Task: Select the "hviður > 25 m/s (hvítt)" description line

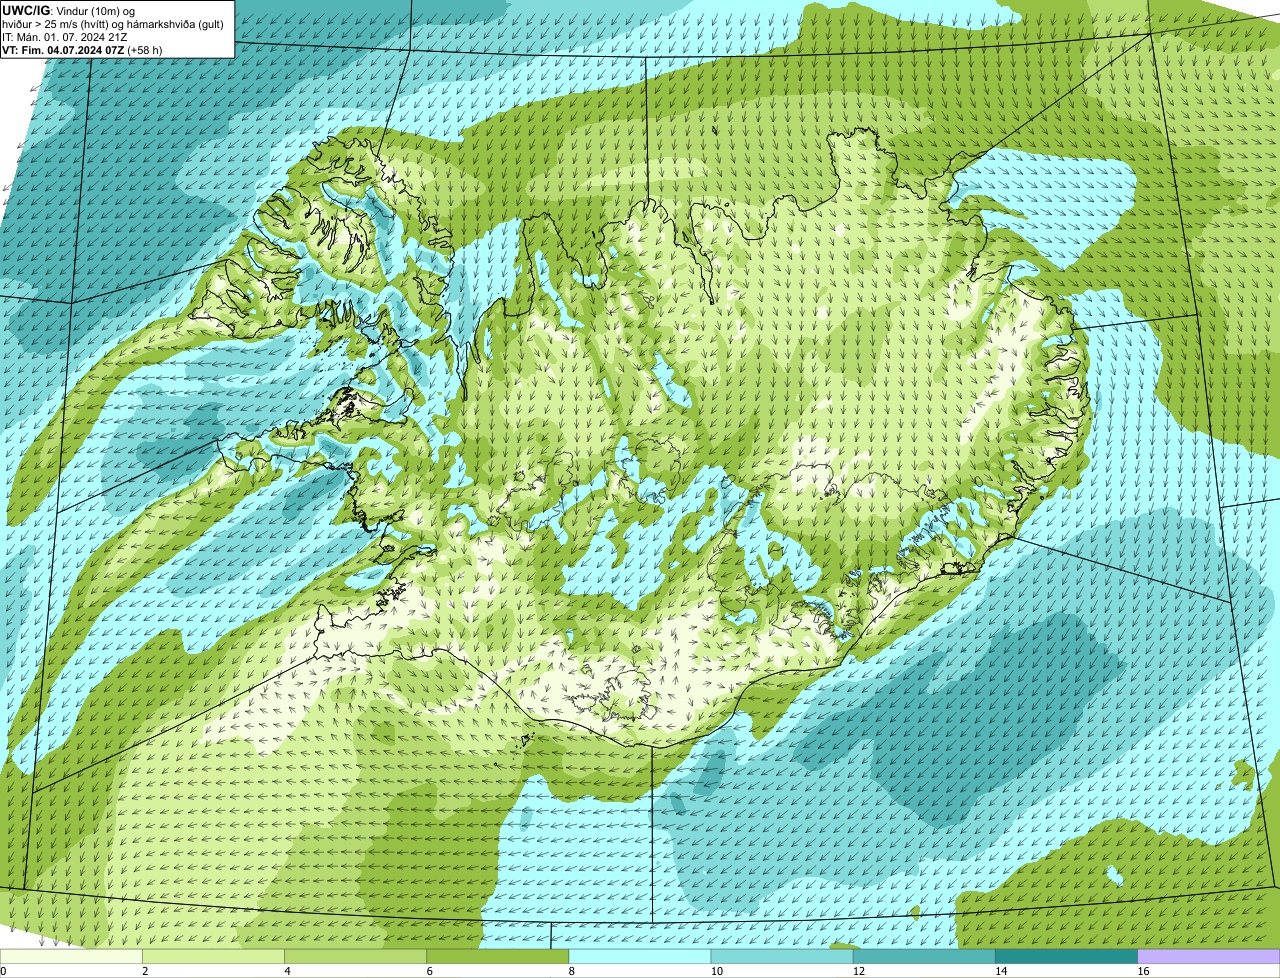Action: (113, 23)
